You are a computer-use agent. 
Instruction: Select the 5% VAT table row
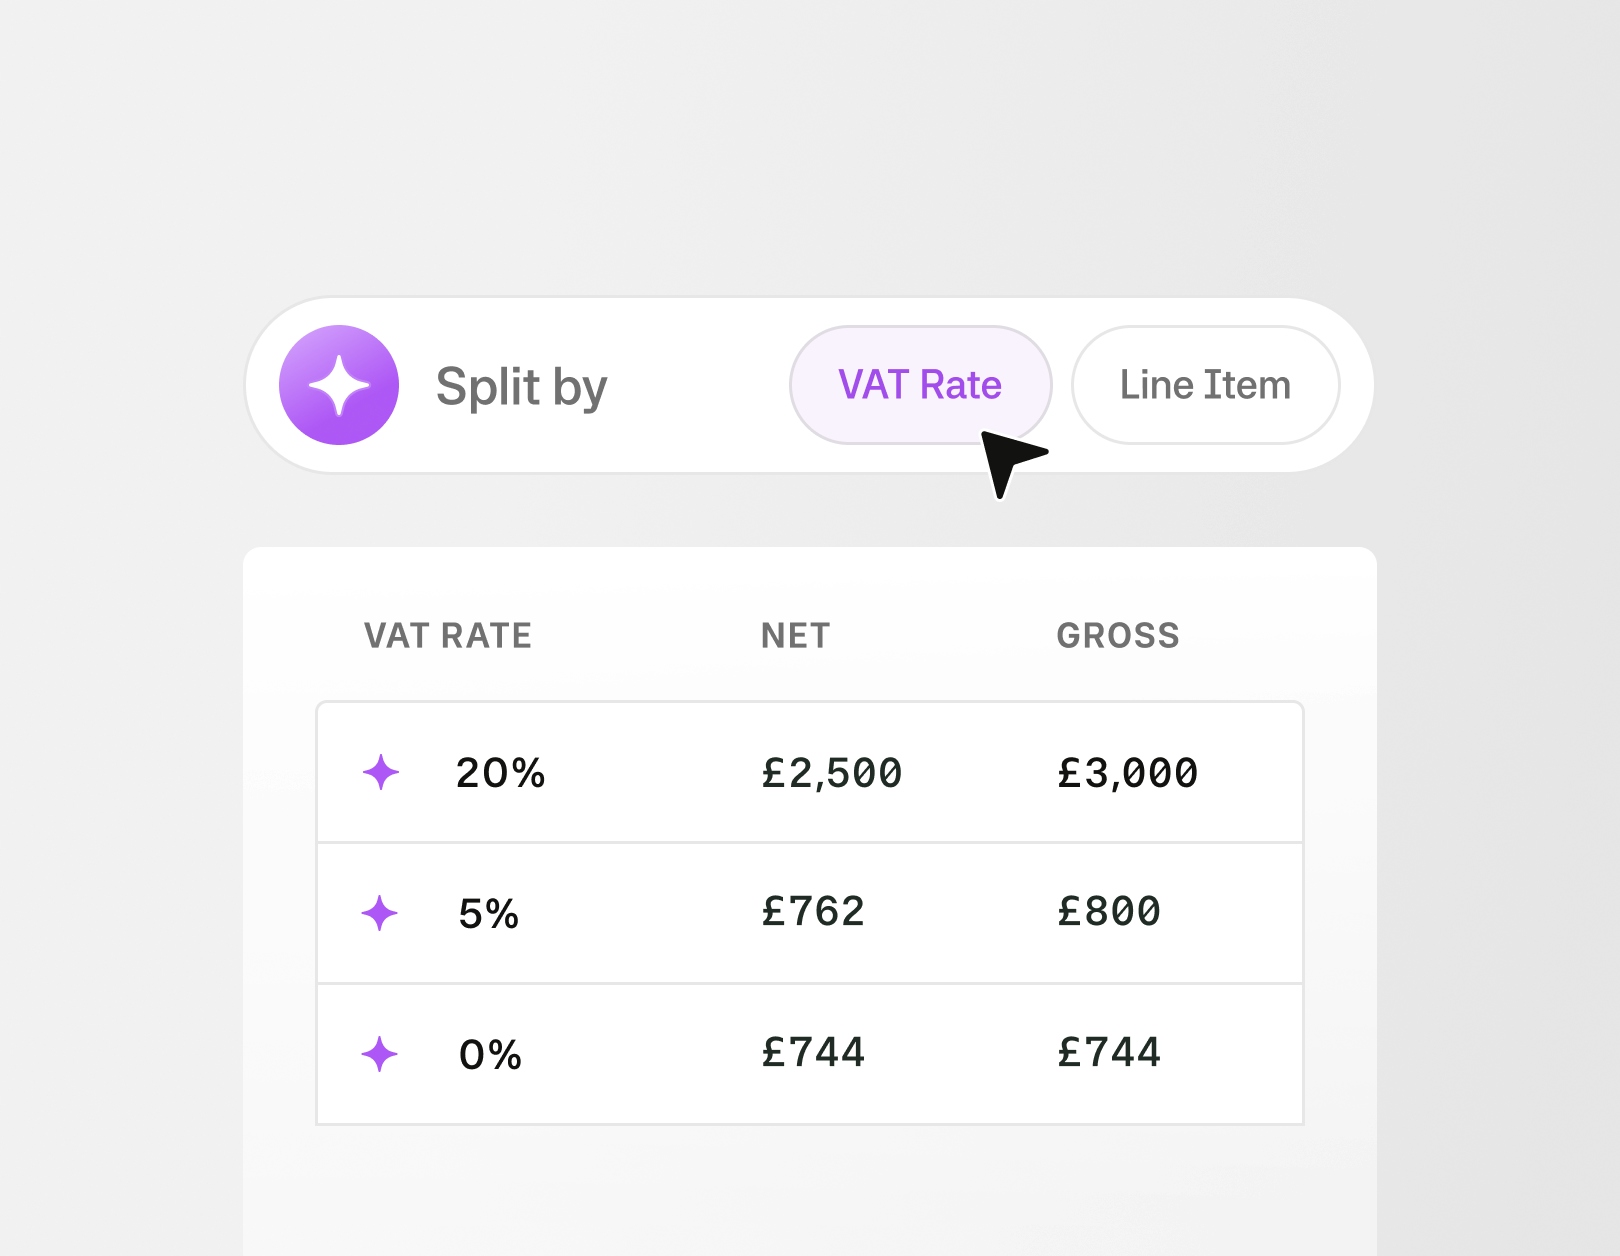tap(810, 911)
